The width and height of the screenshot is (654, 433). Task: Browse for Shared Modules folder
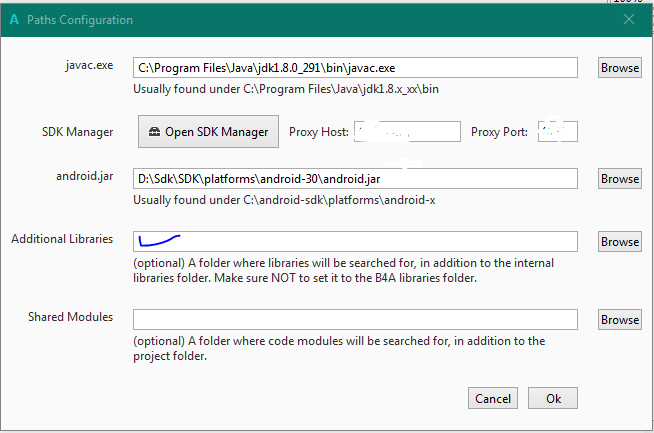pyautogui.click(x=619, y=320)
